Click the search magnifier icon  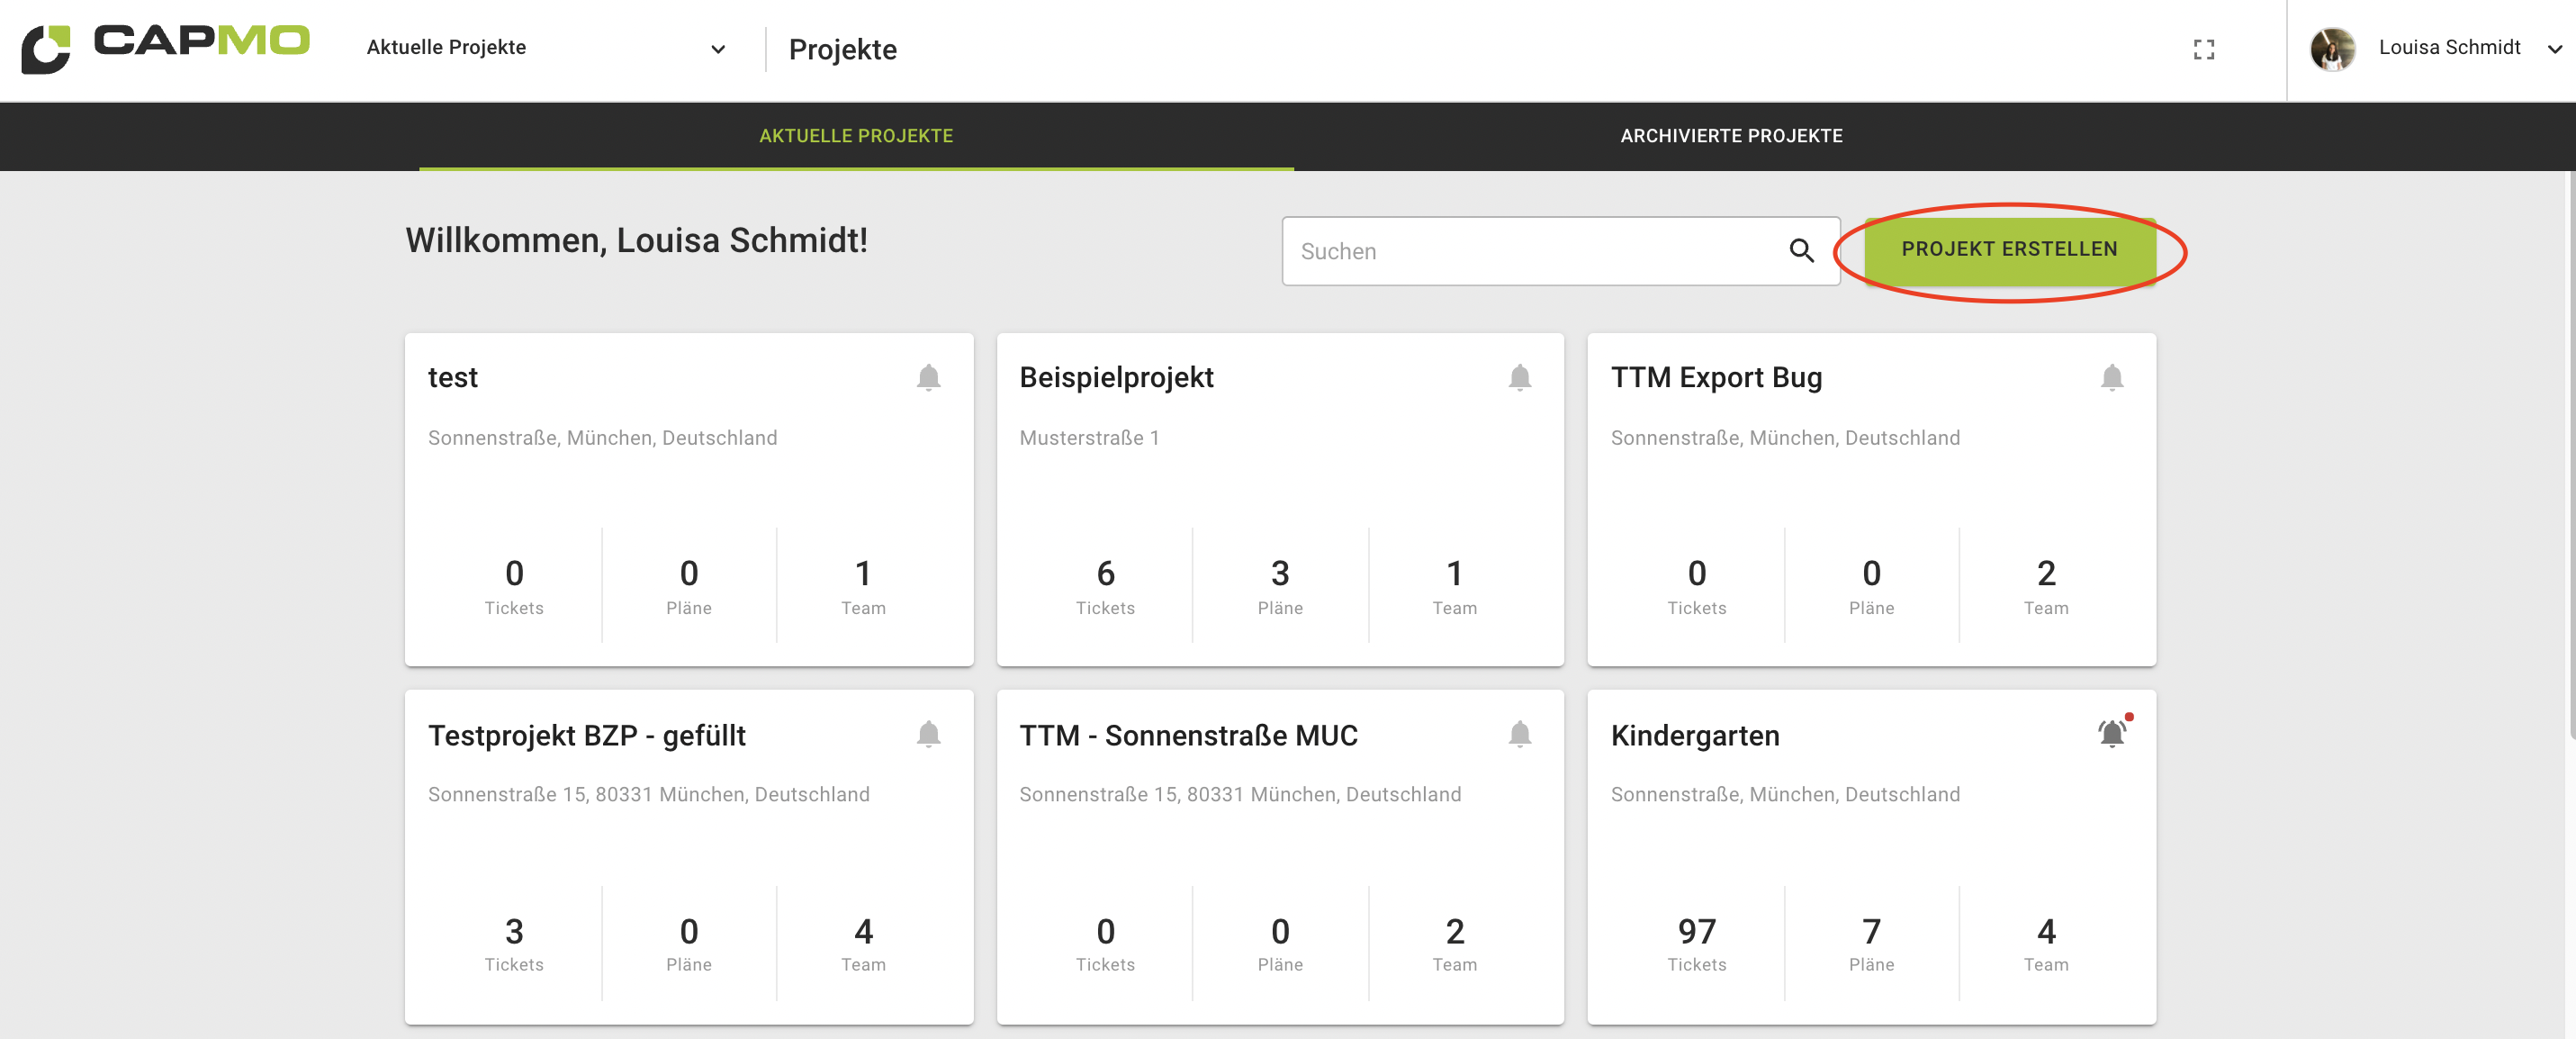[x=1800, y=251]
